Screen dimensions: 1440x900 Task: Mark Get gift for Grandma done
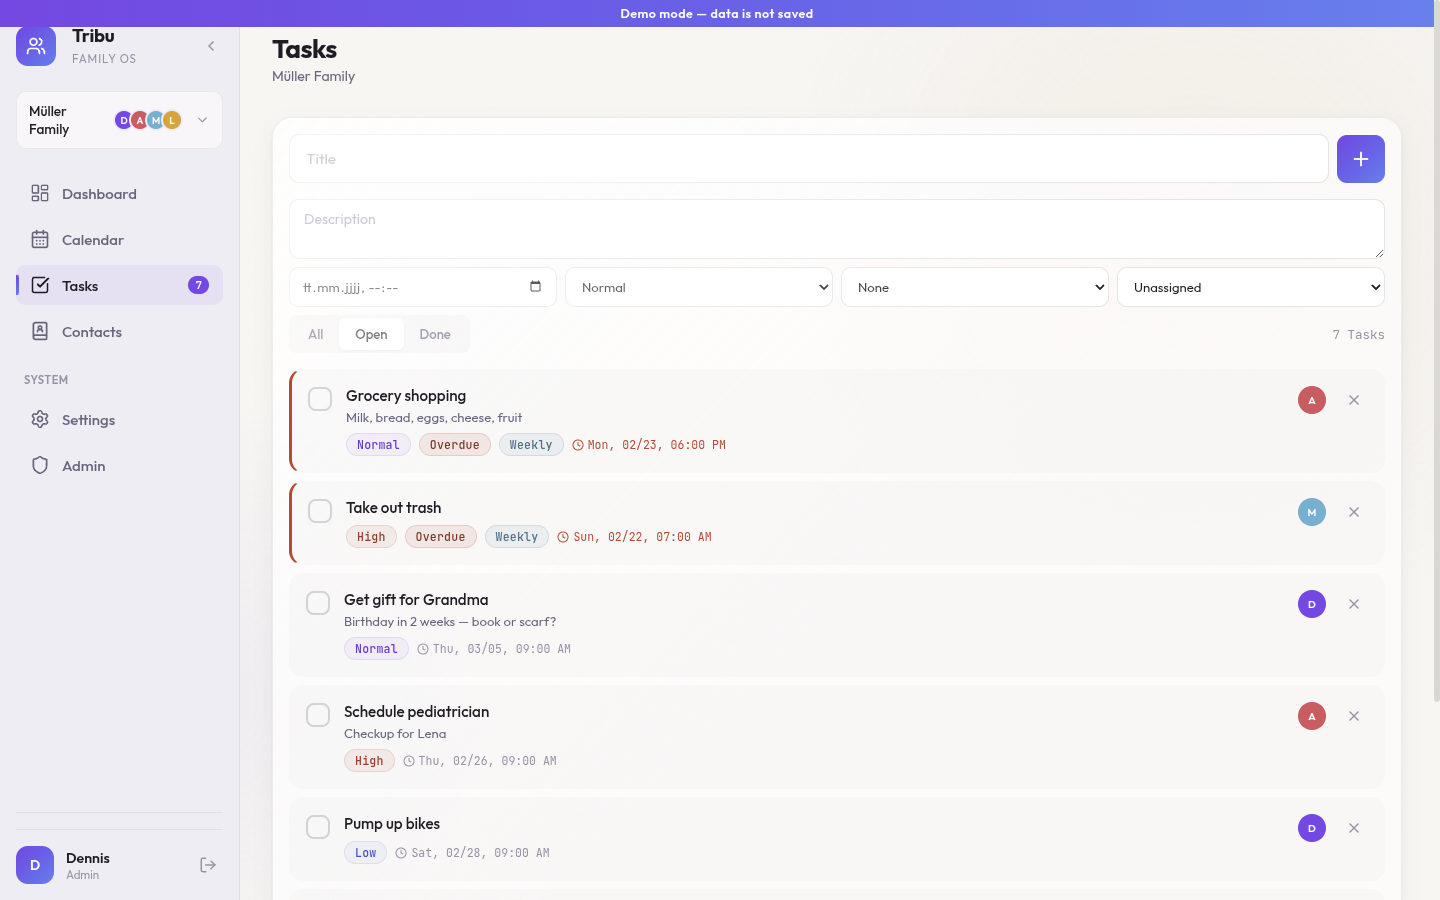point(318,603)
